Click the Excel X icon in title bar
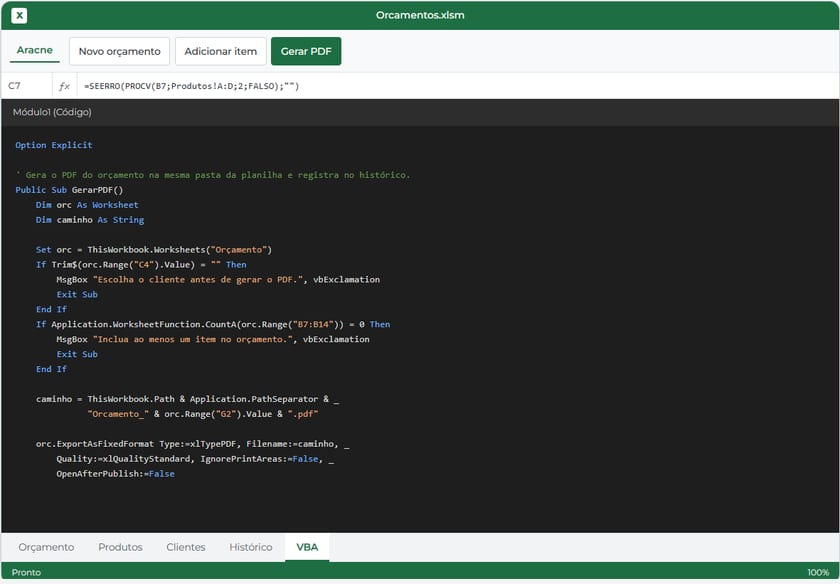 coord(19,15)
